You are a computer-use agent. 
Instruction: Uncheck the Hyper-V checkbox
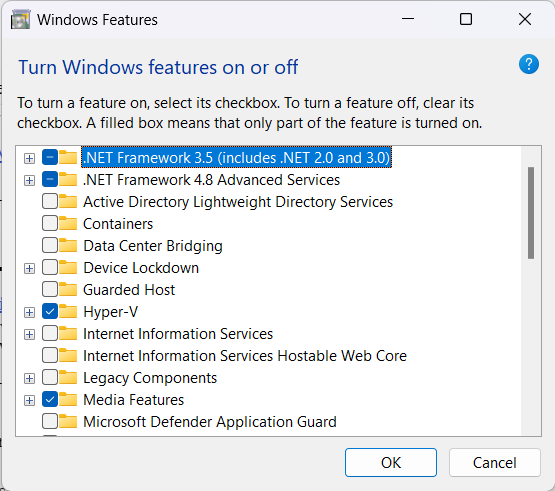(50, 312)
